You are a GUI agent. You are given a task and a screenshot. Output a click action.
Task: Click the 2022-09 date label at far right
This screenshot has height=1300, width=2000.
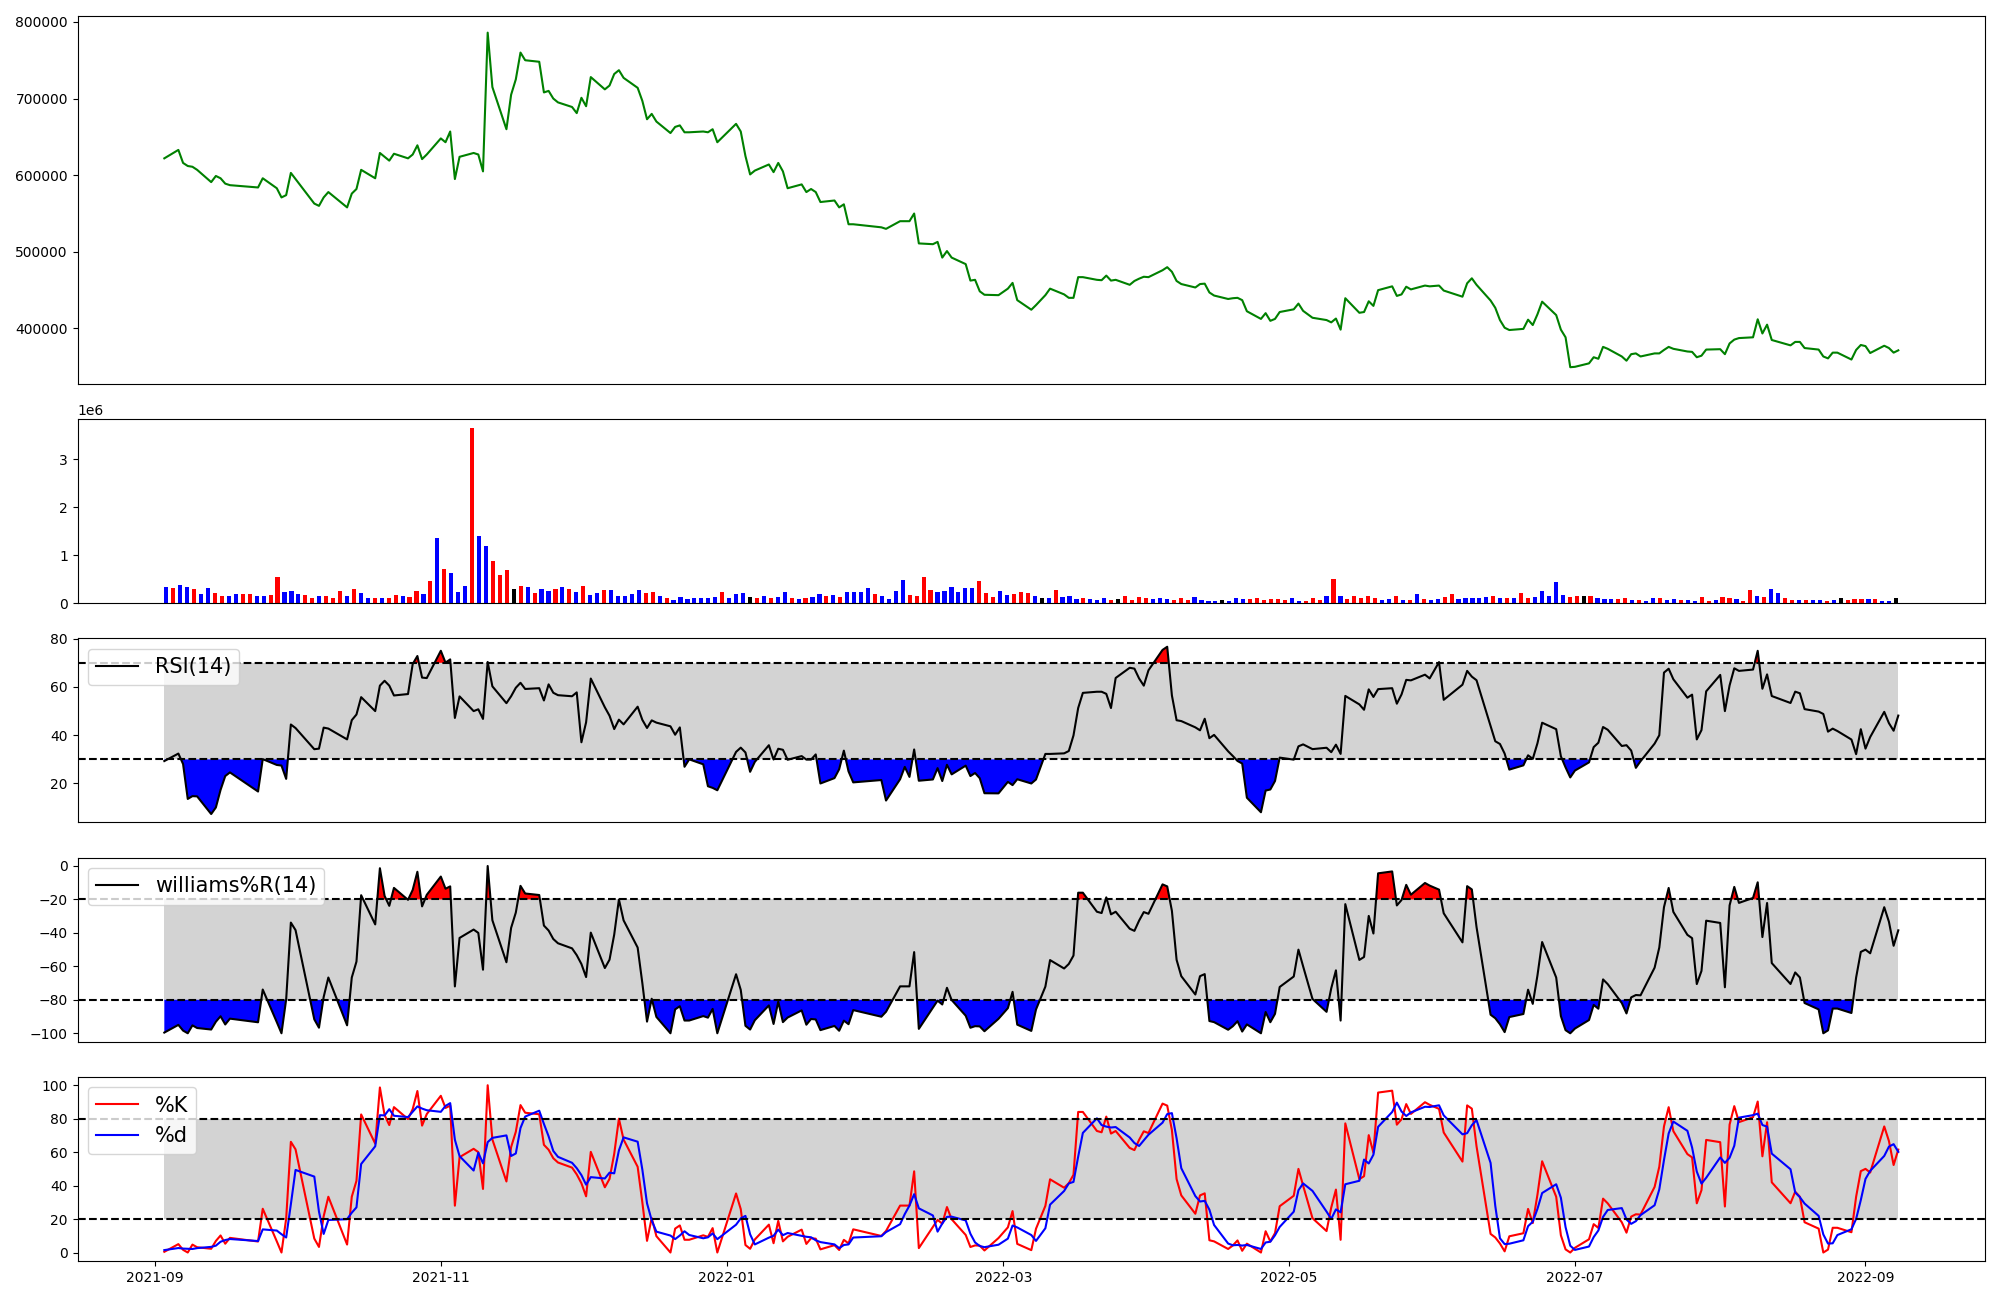pyautogui.click(x=1866, y=1277)
